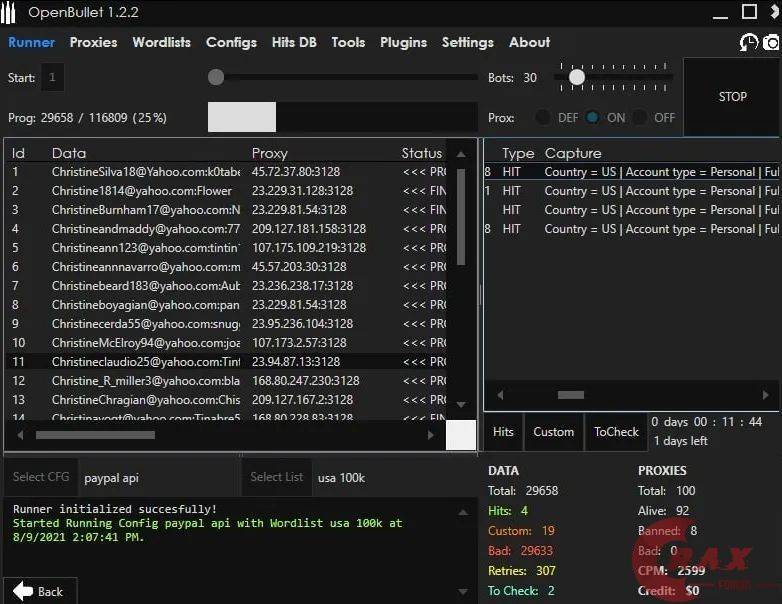
Task: Go Back using the Back button
Action: (x=40, y=592)
